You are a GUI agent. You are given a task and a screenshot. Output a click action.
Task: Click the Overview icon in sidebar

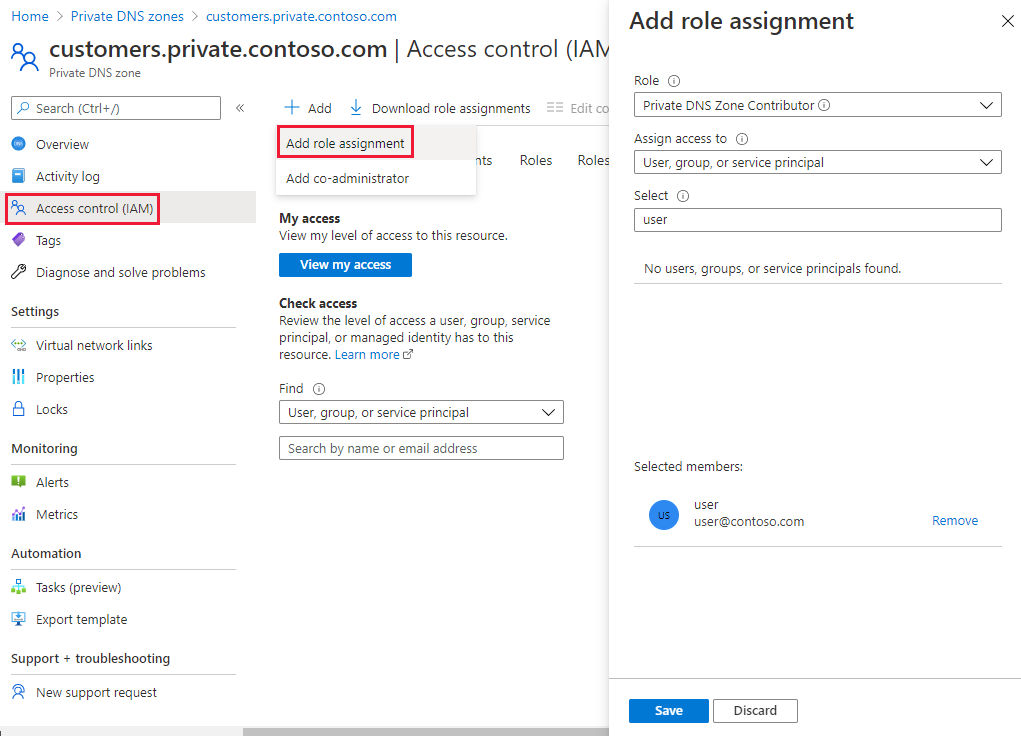[x=18, y=144]
